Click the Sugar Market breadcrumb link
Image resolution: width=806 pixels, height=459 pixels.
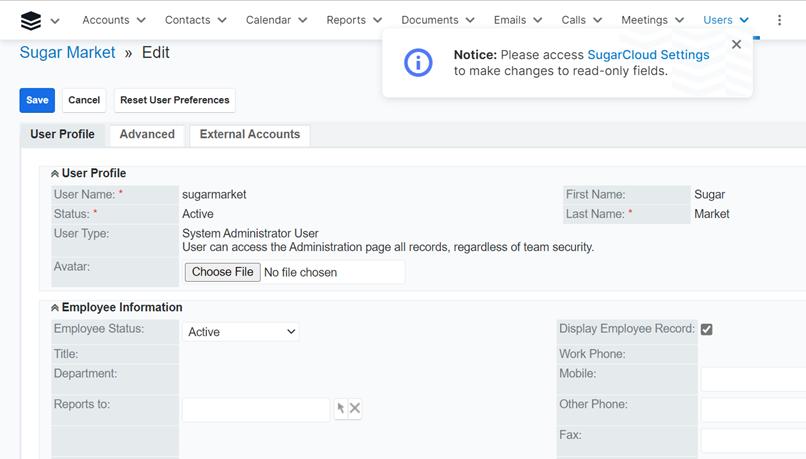click(x=67, y=52)
